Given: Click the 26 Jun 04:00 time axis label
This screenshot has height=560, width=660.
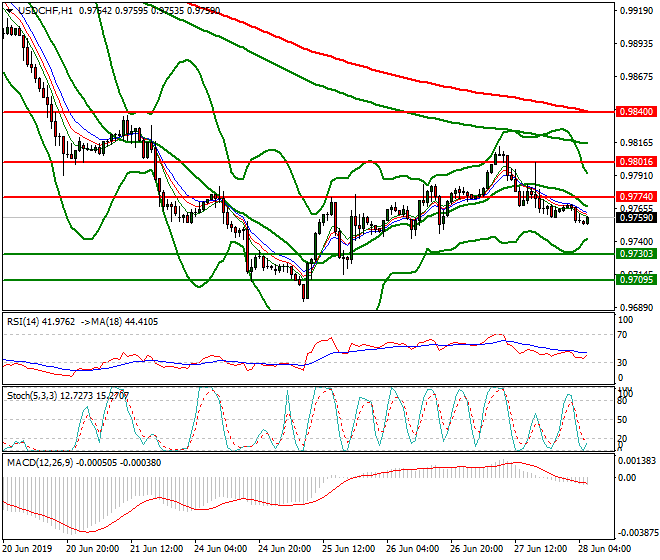Looking at the screenshot, I should 412,549.
